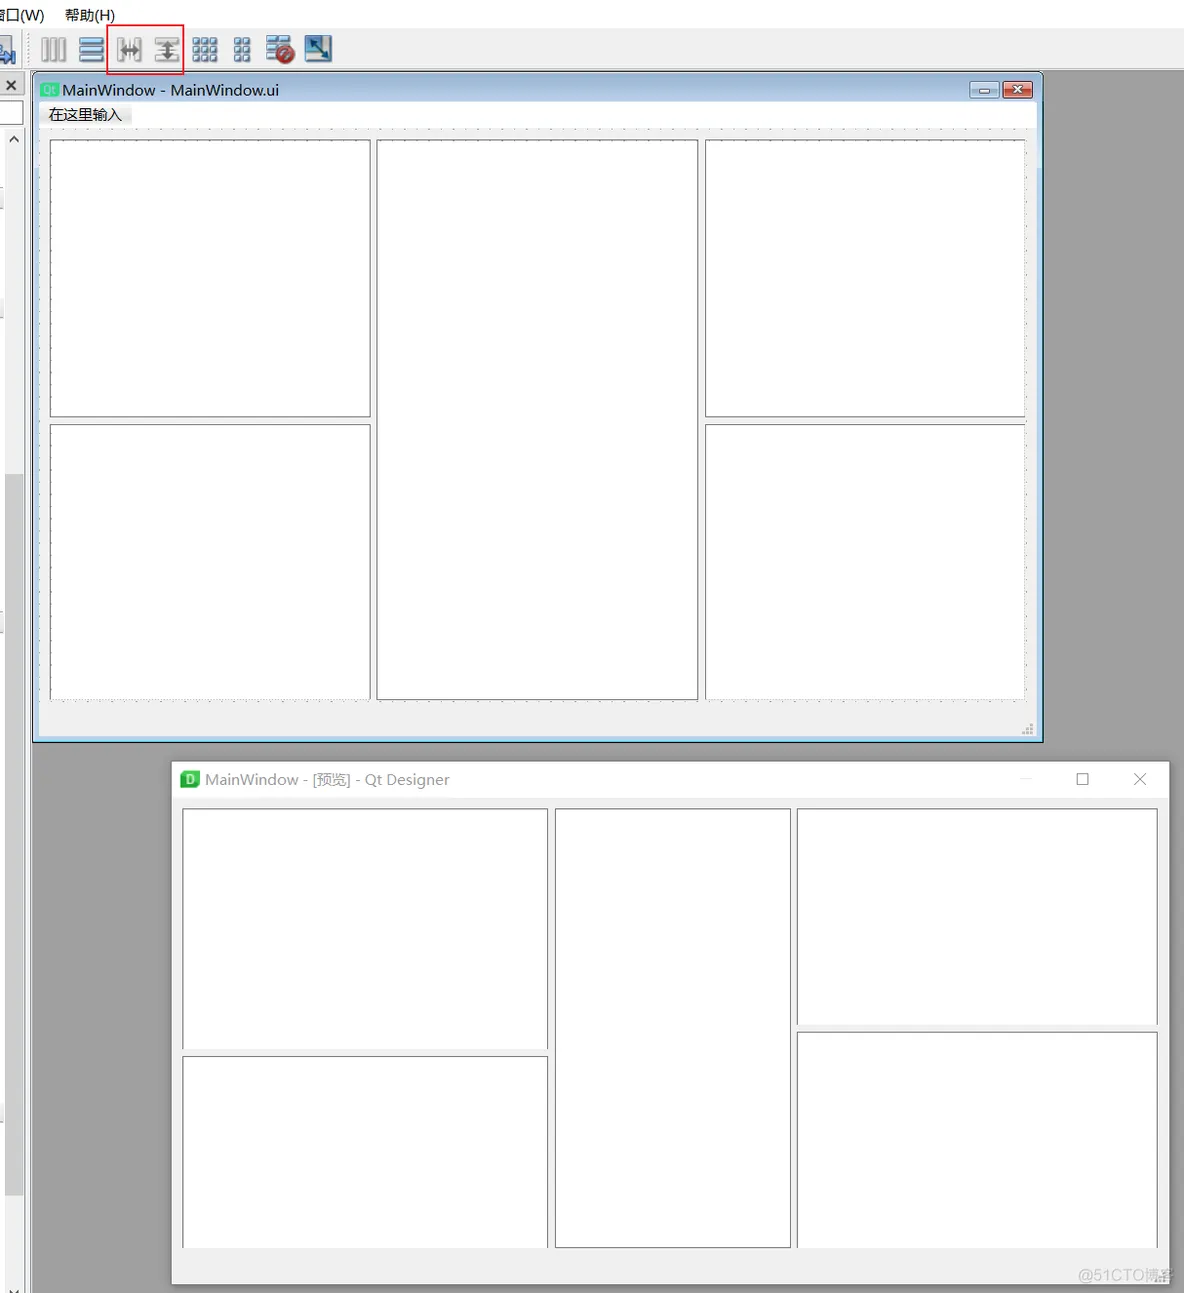Apply vertical splitter layout from toolbar

point(167,49)
